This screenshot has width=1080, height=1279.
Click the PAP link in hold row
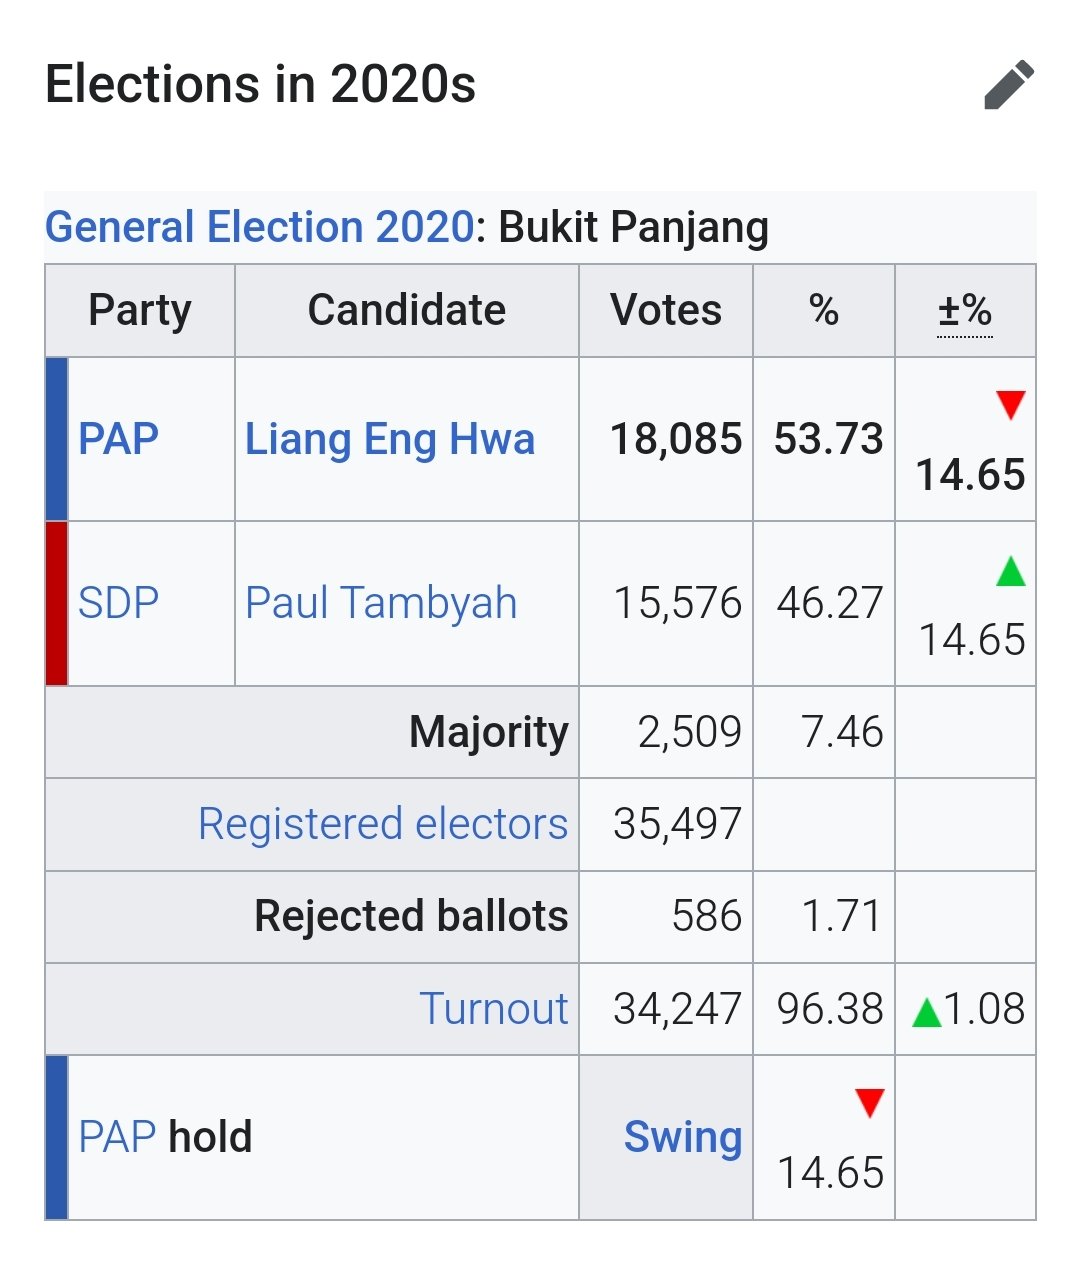(117, 1137)
